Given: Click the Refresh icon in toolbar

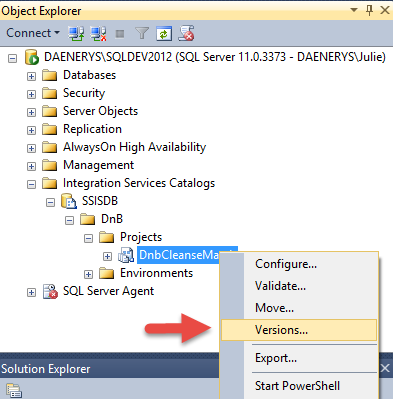Looking at the screenshot, I should (164, 33).
